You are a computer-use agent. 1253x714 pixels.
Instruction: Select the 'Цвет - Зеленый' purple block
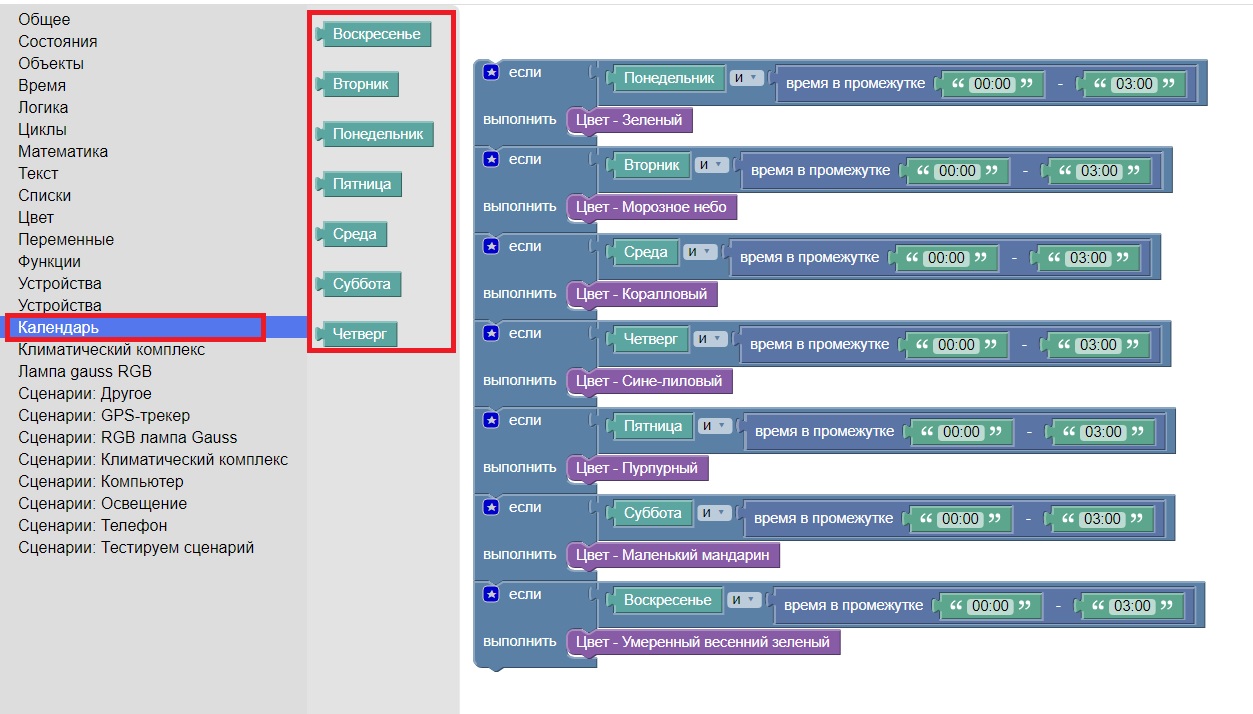coord(629,120)
